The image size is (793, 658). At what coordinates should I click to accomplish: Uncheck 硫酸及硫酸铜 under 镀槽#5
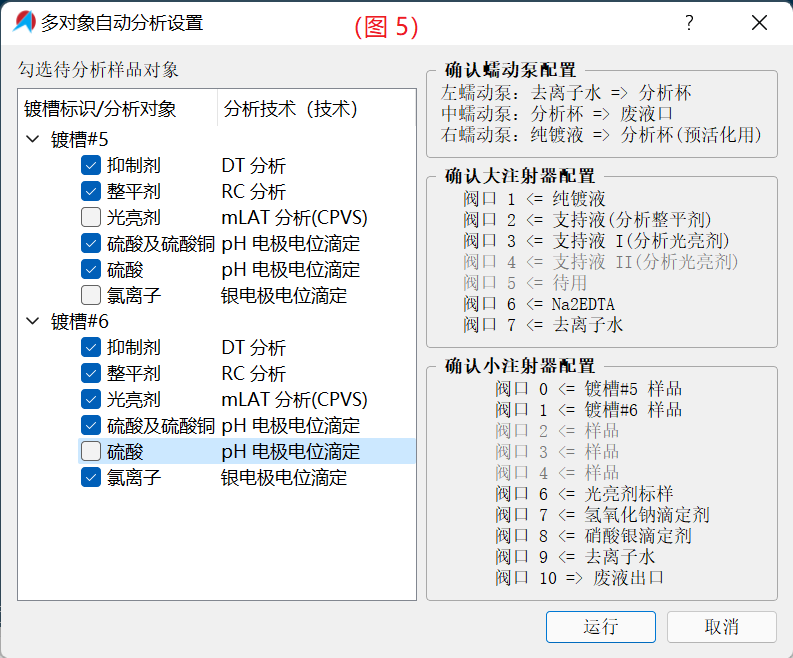[91, 244]
